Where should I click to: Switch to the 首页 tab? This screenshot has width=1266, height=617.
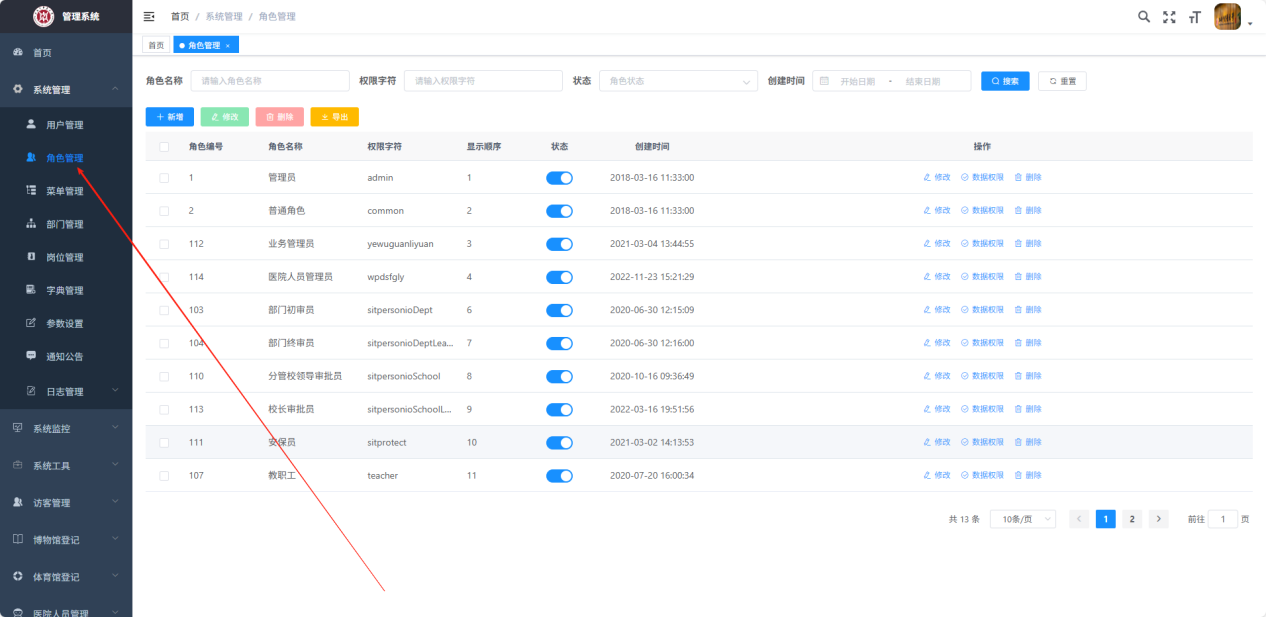(x=156, y=46)
